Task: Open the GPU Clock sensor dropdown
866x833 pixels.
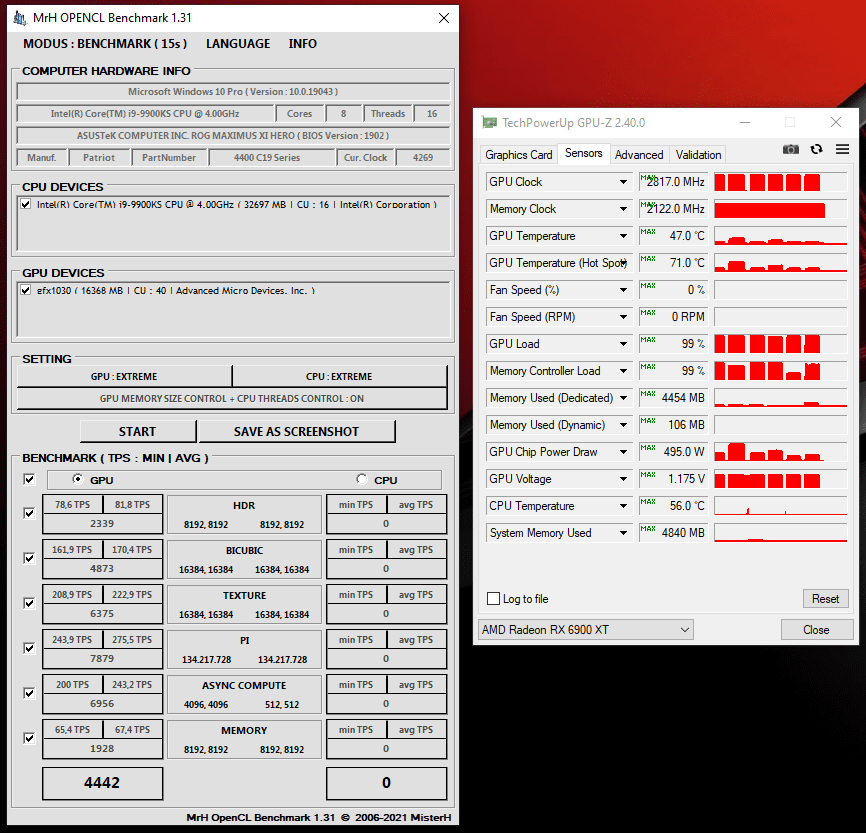Action: [x=624, y=182]
